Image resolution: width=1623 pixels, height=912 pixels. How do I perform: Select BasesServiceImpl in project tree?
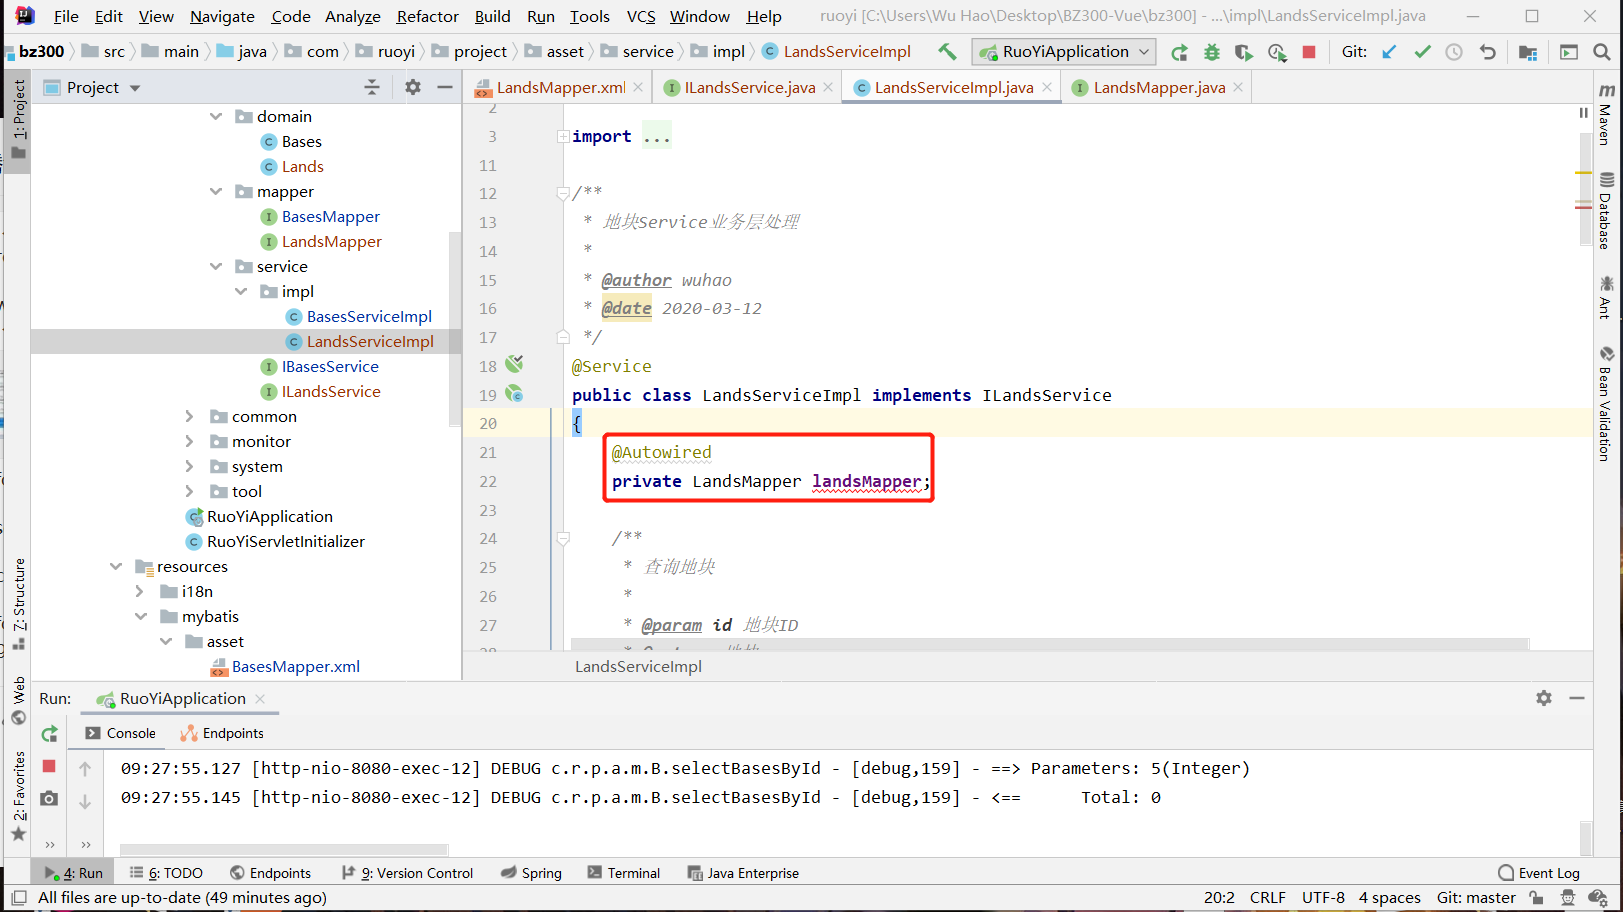coord(369,316)
